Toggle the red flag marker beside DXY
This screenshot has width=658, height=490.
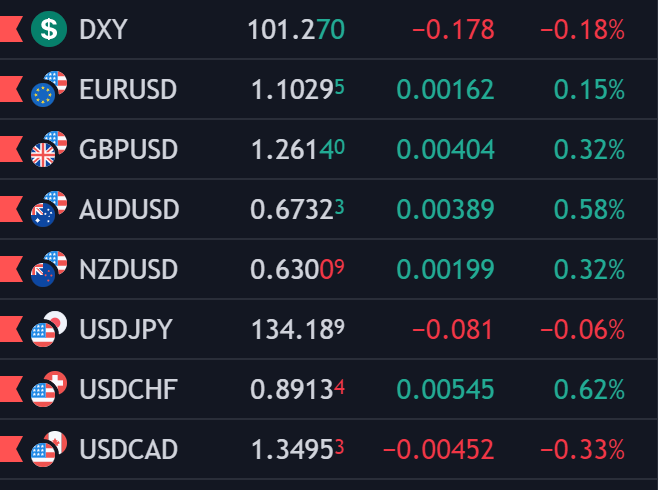(x=10, y=30)
